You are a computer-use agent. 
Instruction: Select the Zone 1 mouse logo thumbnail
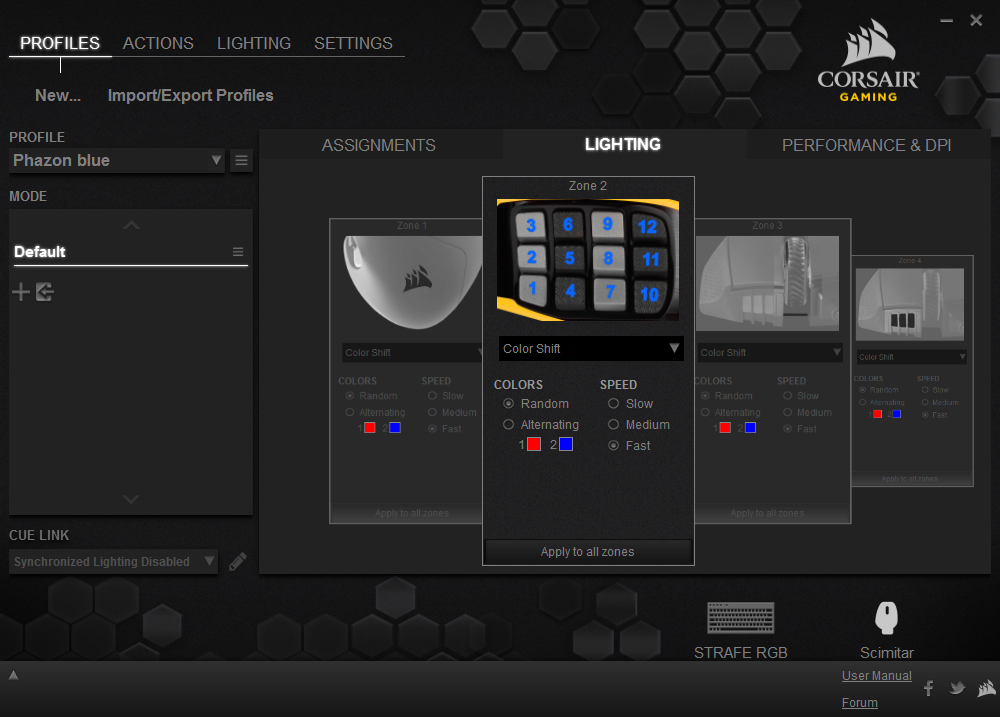pyautogui.click(x=412, y=283)
